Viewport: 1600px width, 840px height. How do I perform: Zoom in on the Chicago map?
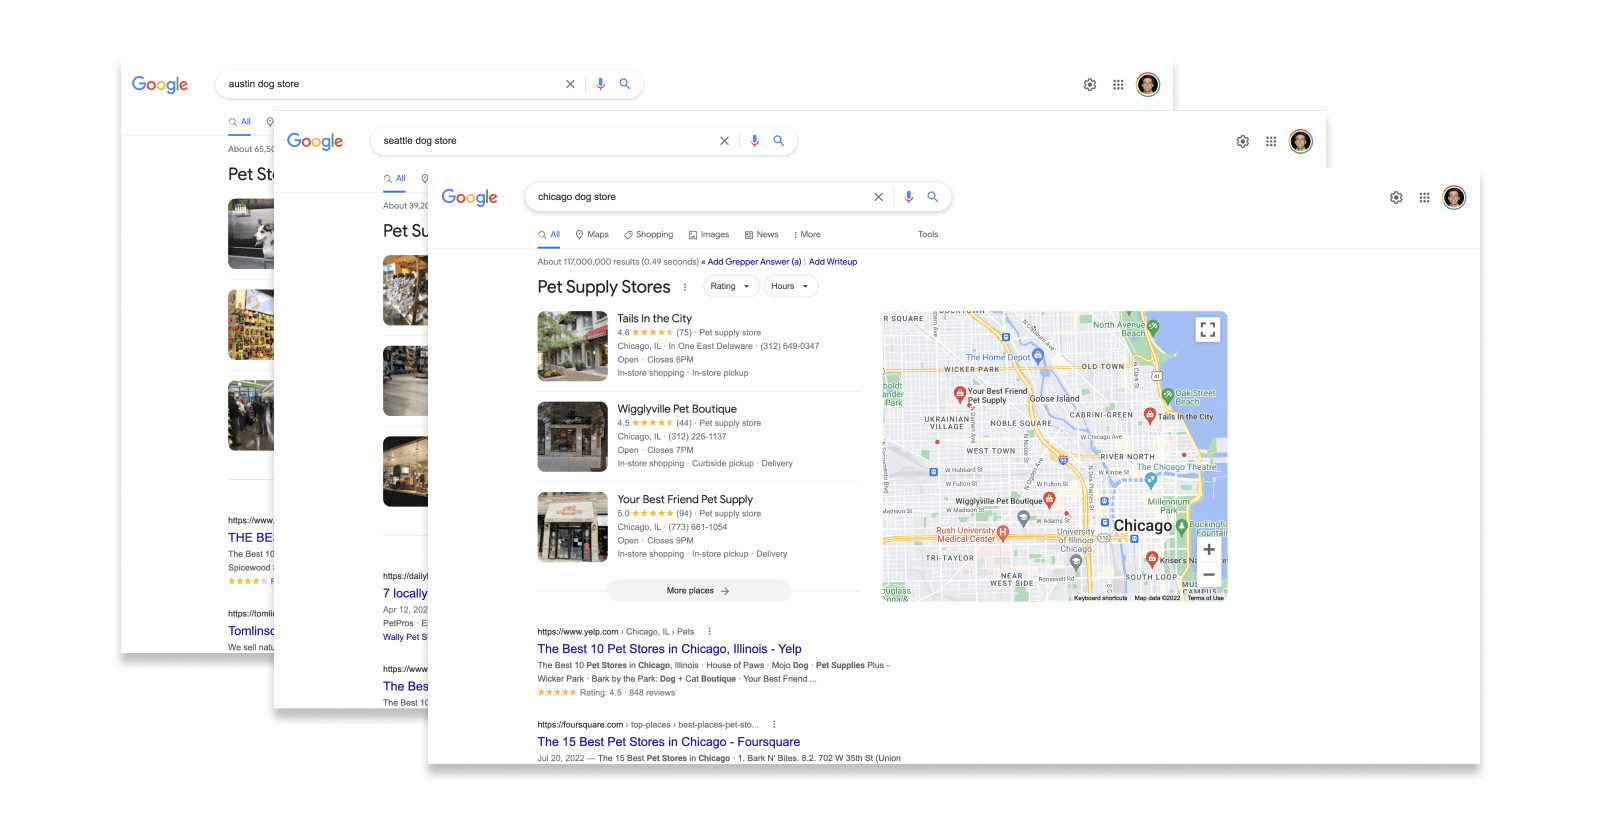pos(1209,549)
